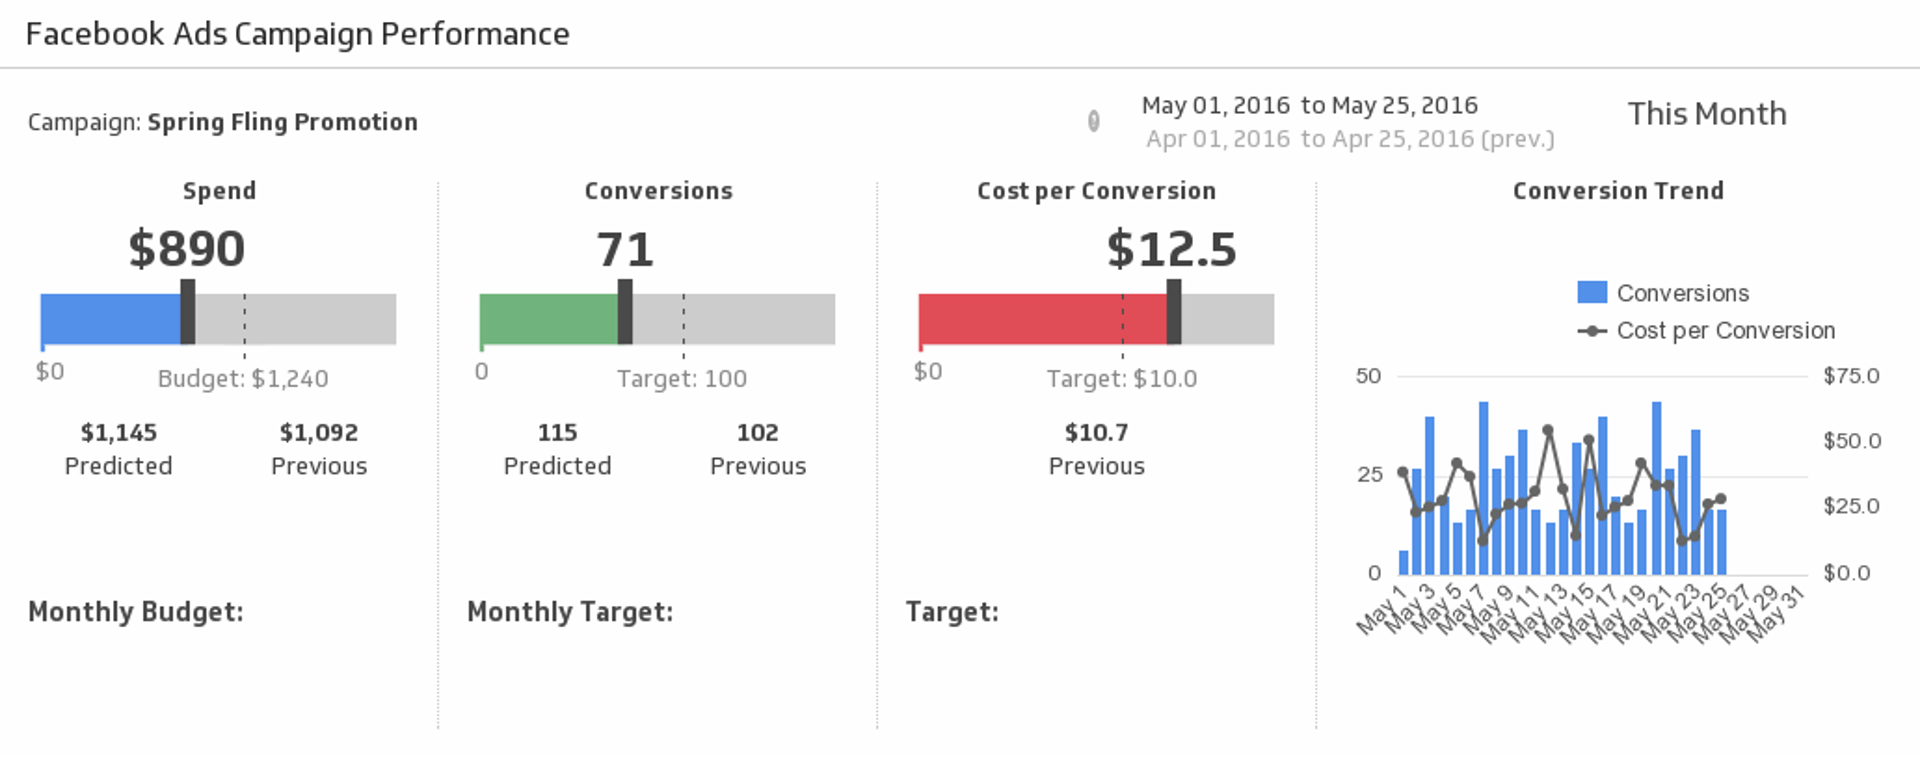Click the Cost per Conversion legend marker

[x=1591, y=331]
